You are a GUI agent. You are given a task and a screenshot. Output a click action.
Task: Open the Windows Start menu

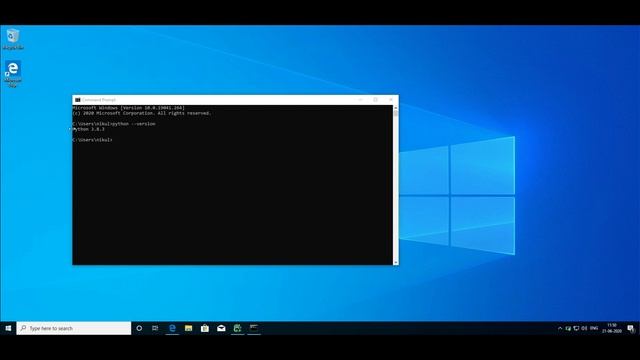(x=8, y=328)
